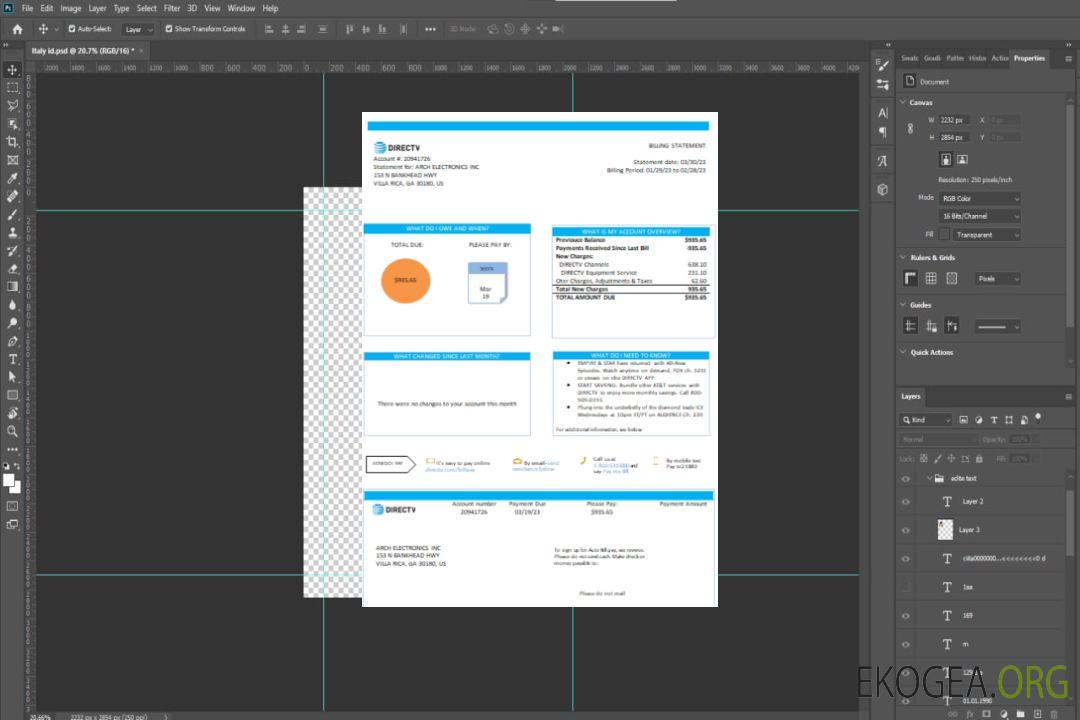Open the 16 Bits/Channel dropdown
1080x720 pixels.
coord(979,216)
